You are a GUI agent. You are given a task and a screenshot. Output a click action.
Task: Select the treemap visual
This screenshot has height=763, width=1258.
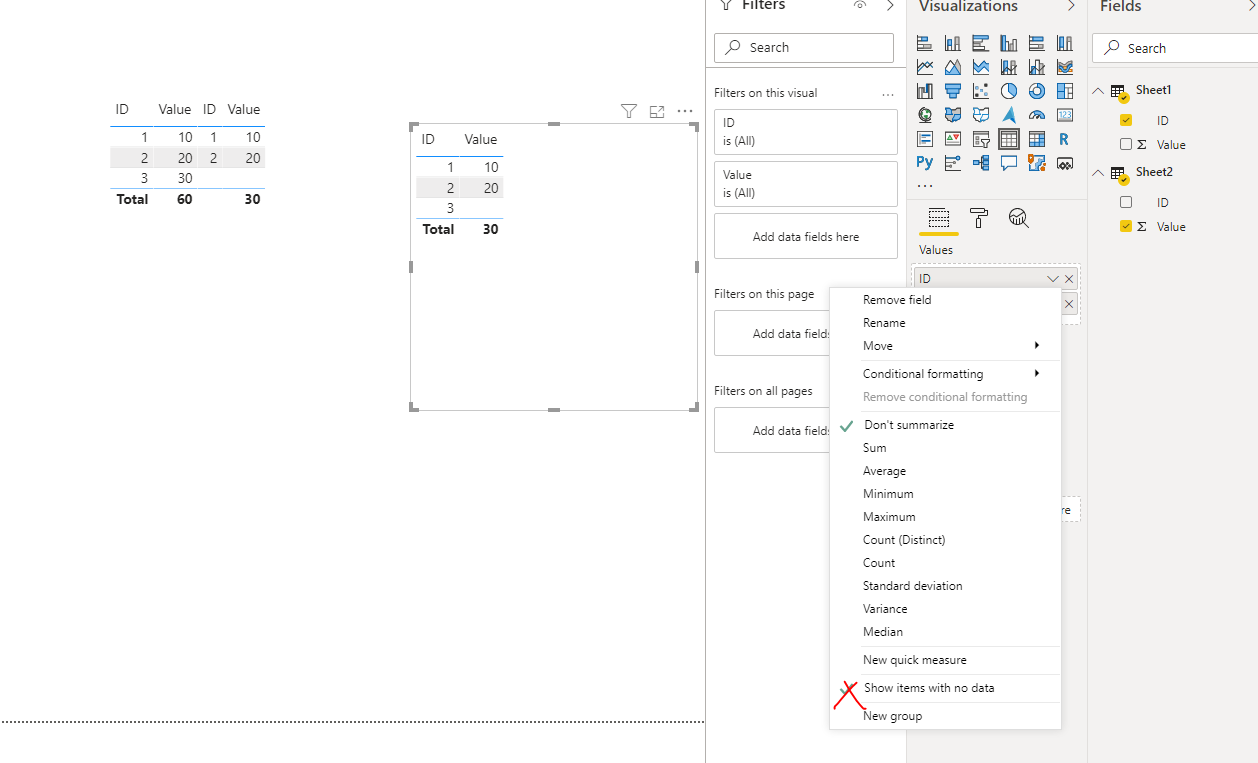(x=1064, y=91)
